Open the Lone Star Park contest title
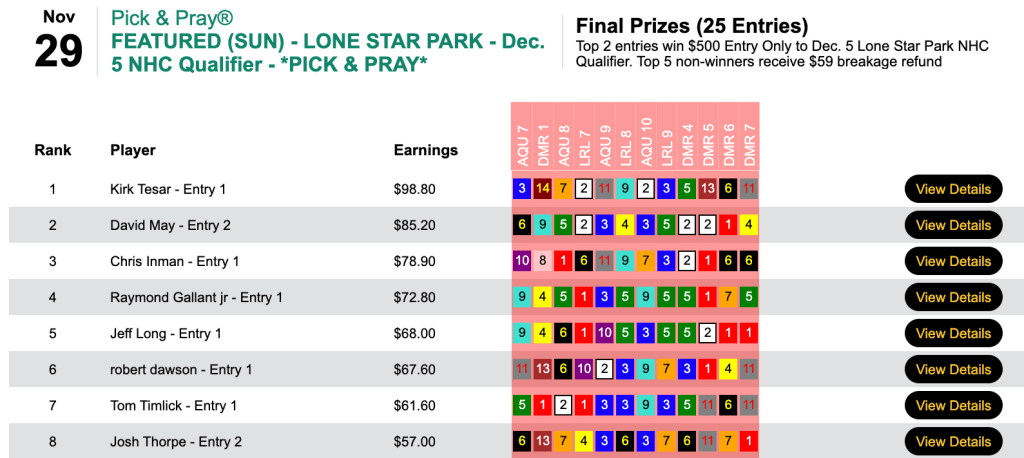1024x458 pixels. (x=328, y=55)
